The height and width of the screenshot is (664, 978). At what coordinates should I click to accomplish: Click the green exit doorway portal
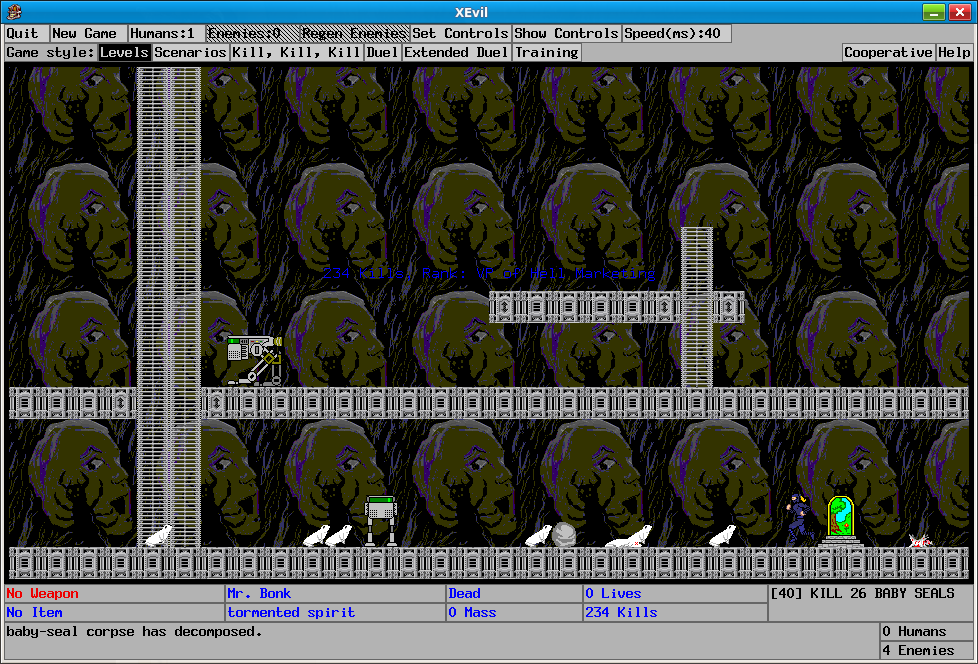[x=840, y=521]
